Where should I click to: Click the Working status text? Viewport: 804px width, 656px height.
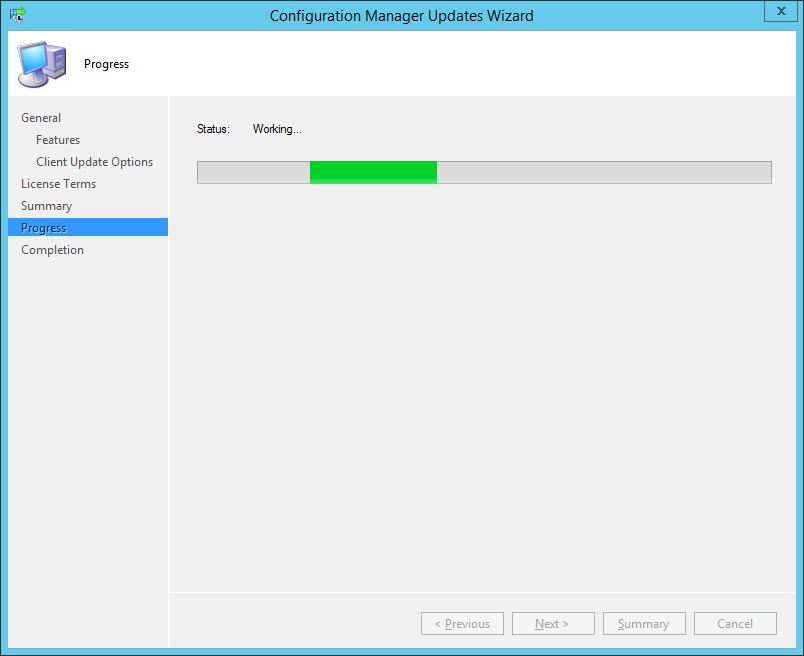pos(277,129)
